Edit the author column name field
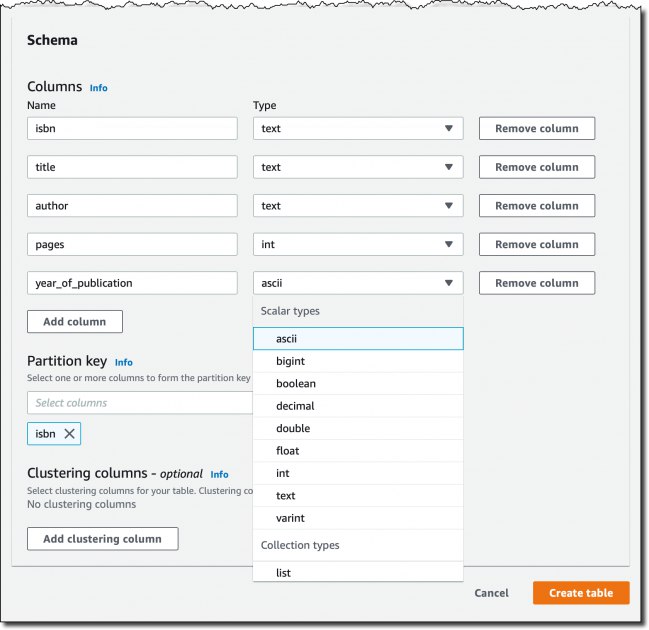 [132, 206]
